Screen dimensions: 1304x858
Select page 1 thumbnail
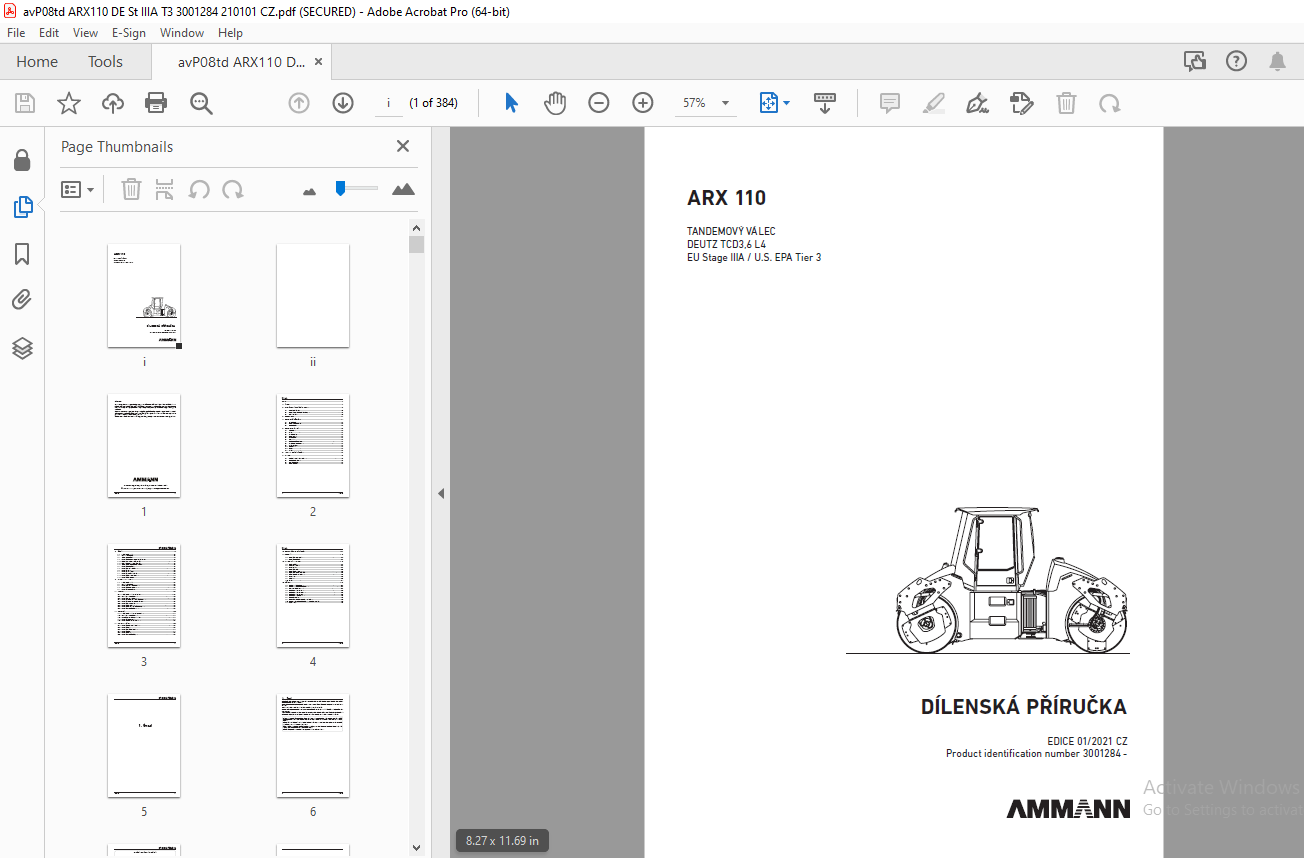[144, 446]
